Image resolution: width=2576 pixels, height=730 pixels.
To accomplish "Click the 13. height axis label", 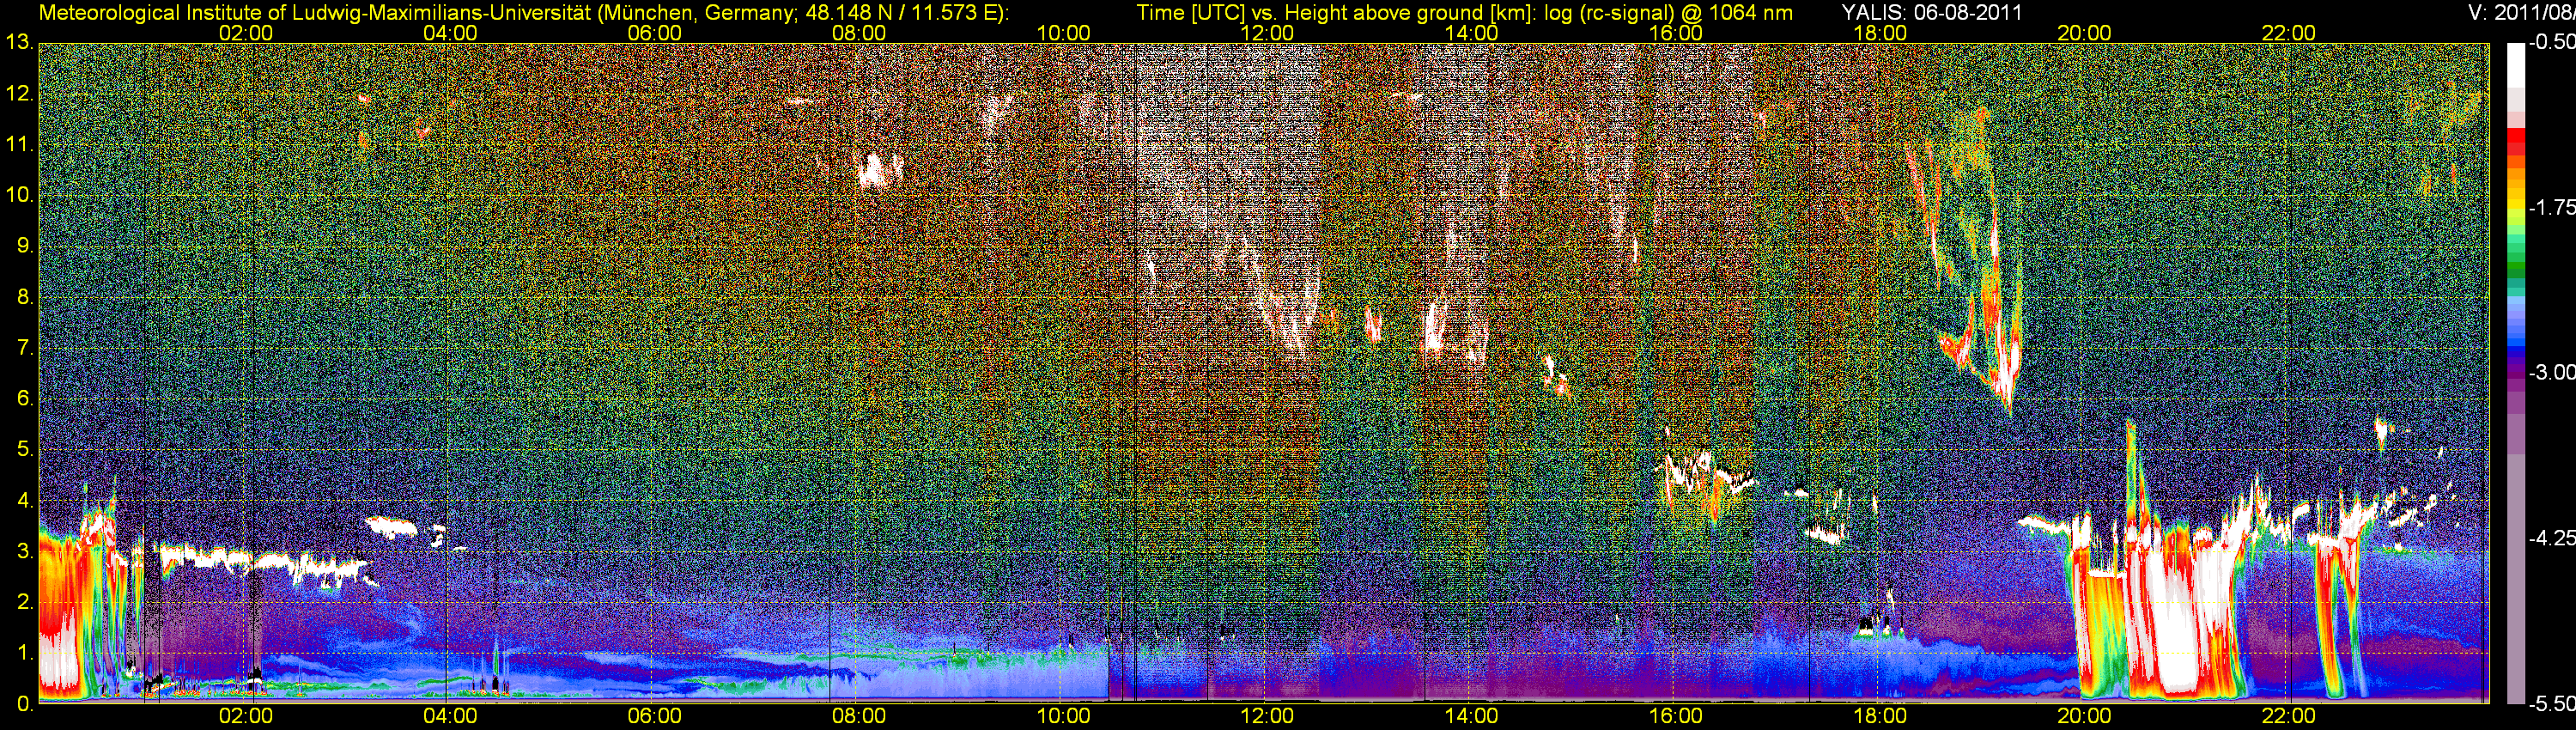I will coord(19,43).
